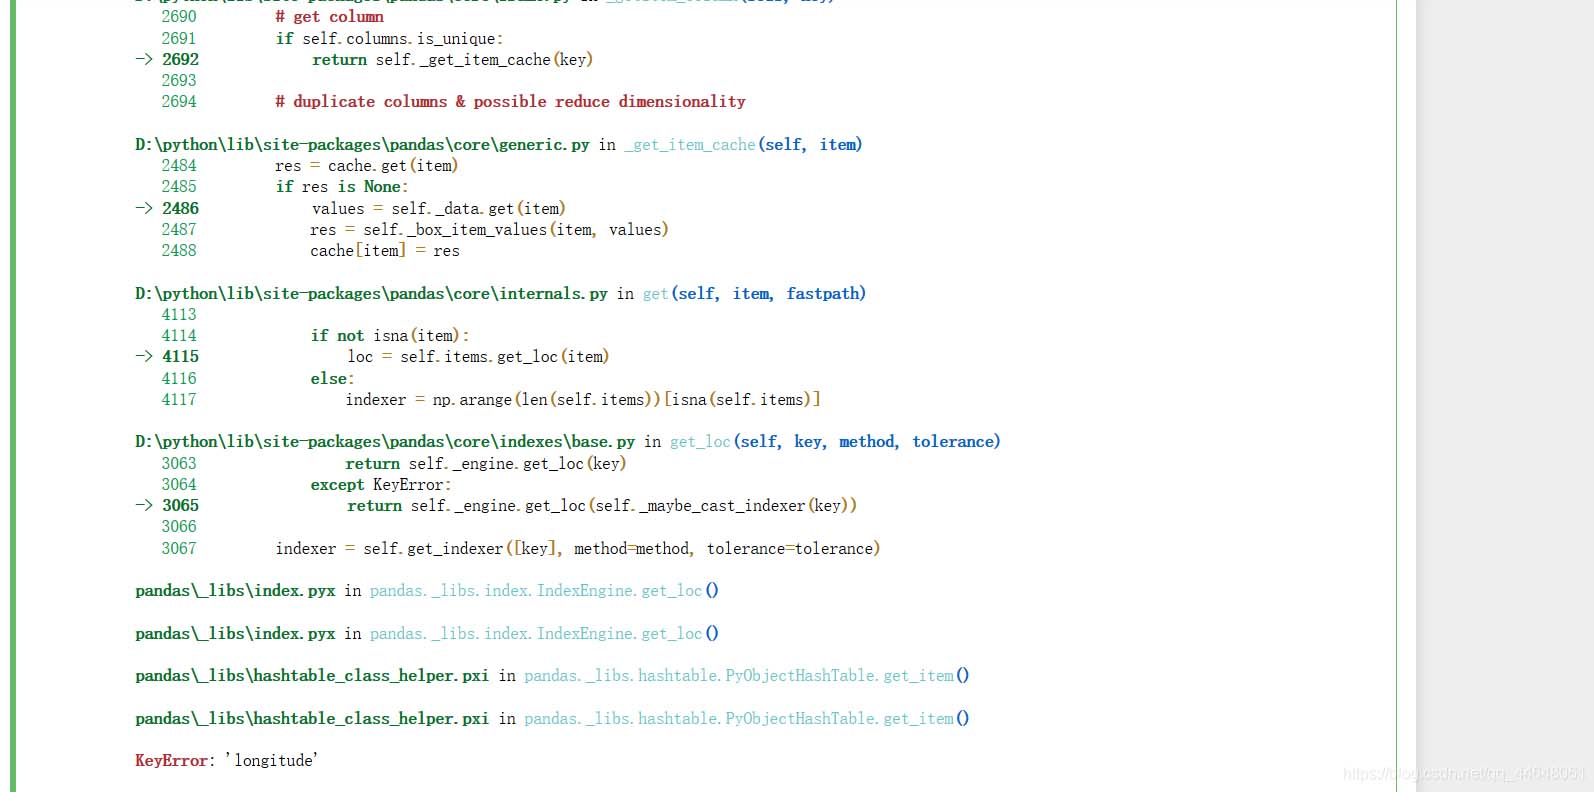Click the blog.csdn.net watermark link
Screen dimensions: 1594x792
pyautogui.click(x=1463, y=773)
